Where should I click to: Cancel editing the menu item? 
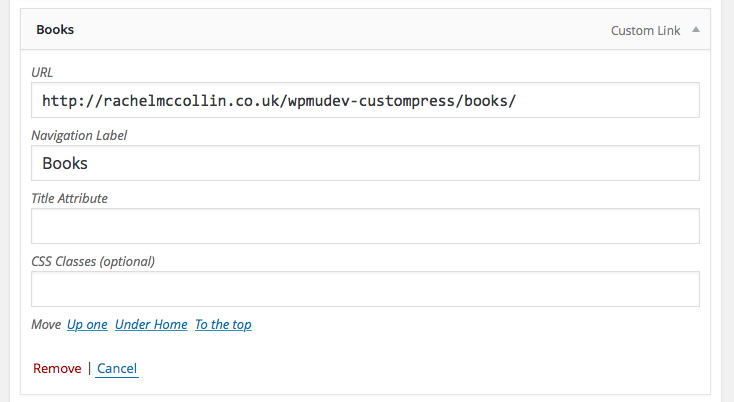pyautogui.click(x=117, y=369)
